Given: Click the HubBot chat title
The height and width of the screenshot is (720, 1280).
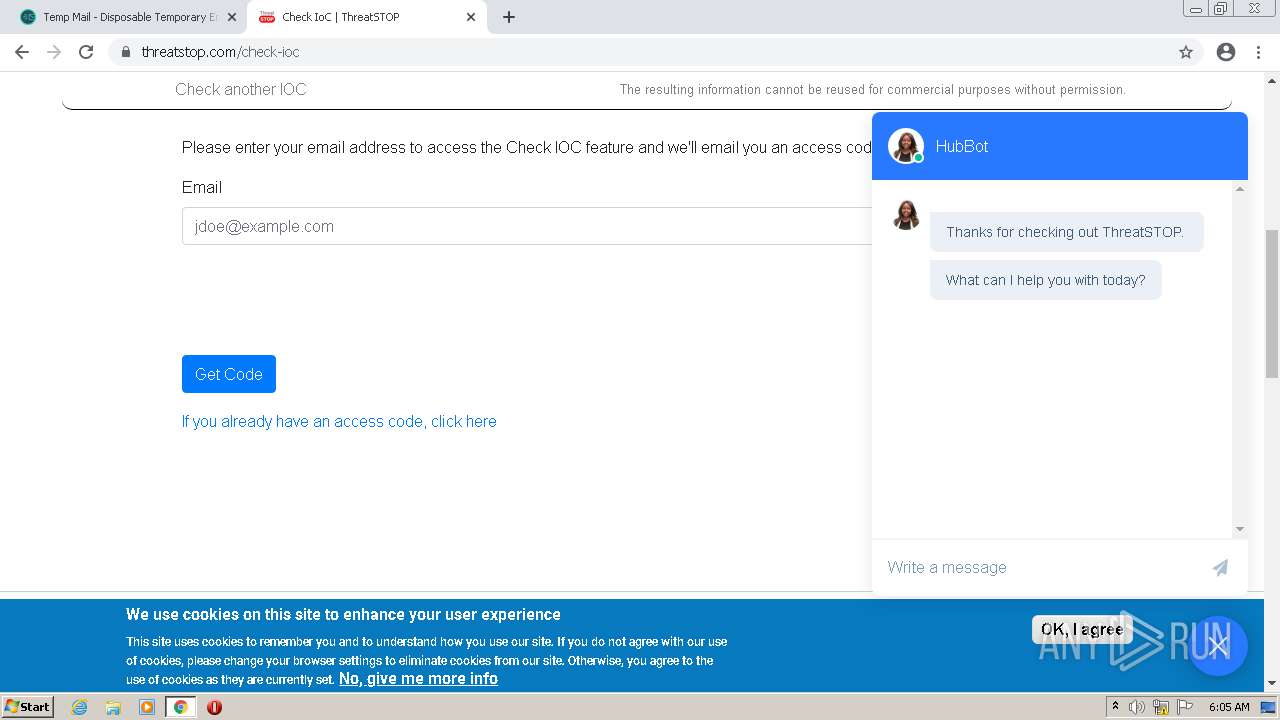Looking at the screenshot, I should pyautogui.click(x=962, y=146).
